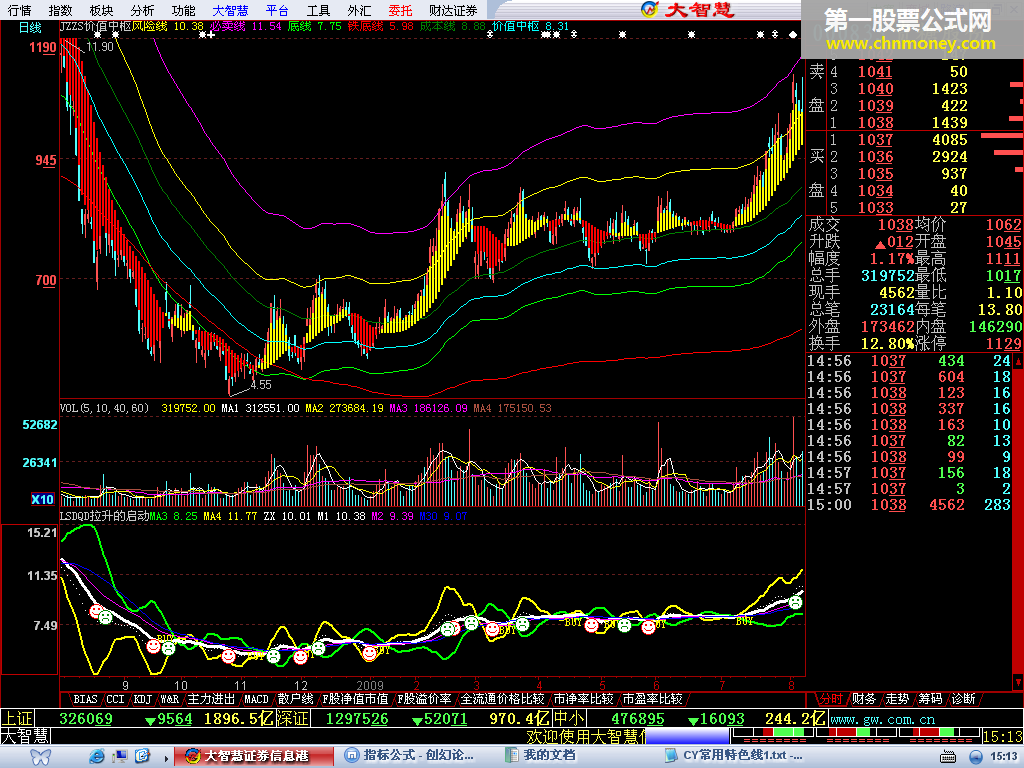Switch side panel to 诊断 tab
Screen dimensions: 1024x768
point(963,699)
